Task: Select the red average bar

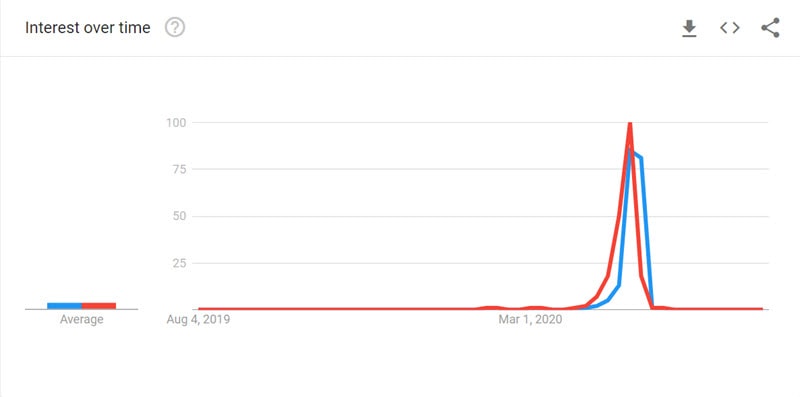Action: (x=99, y=306)
